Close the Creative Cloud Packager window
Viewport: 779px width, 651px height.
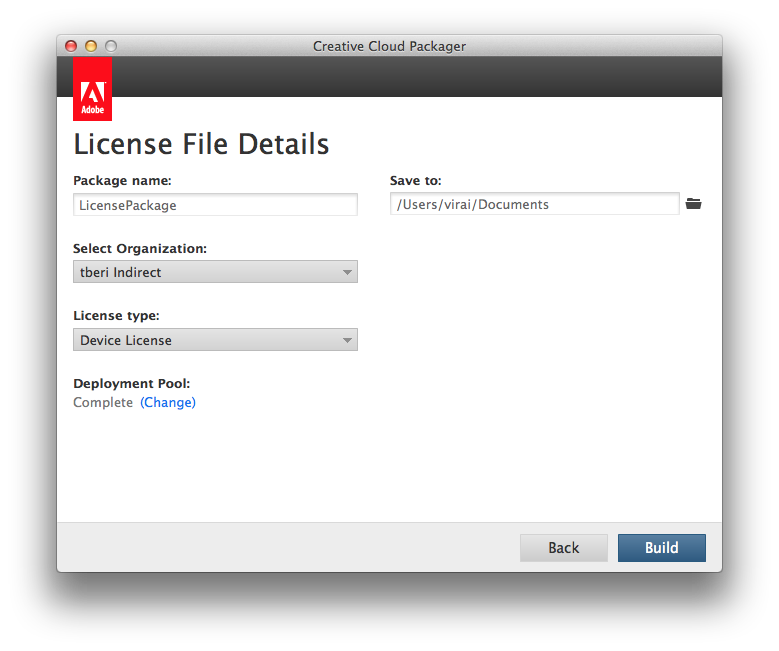71,46
